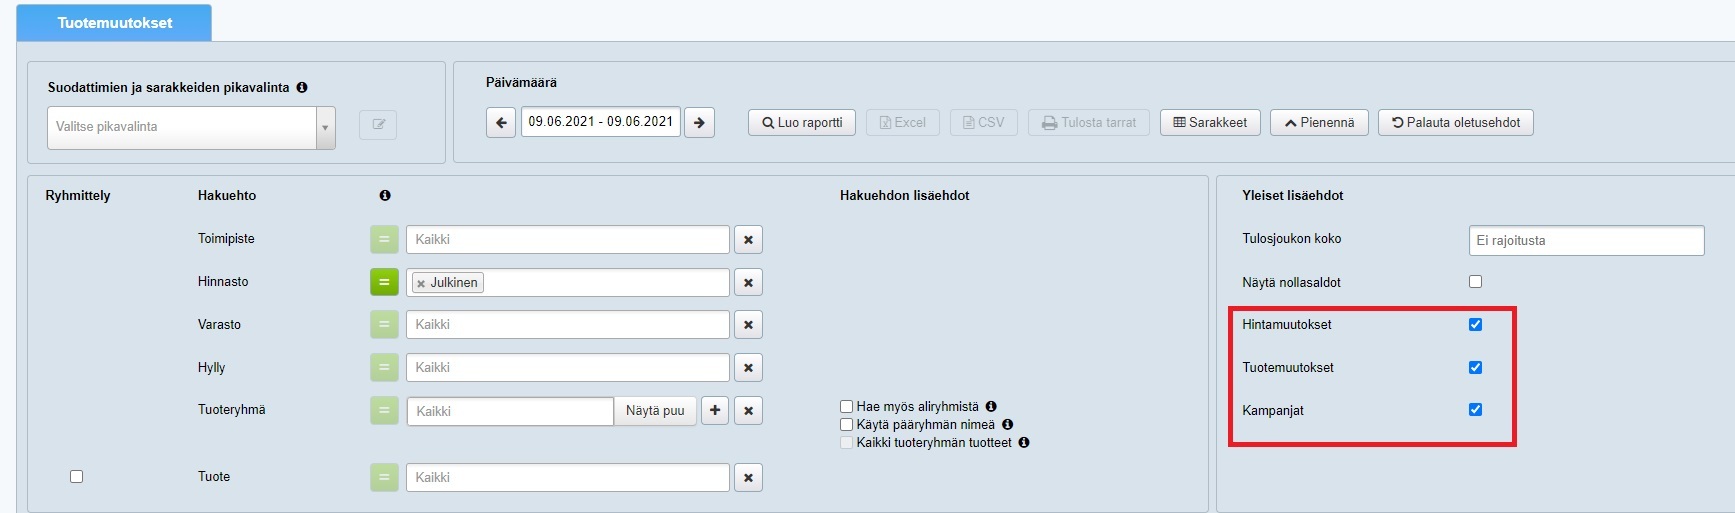Check the Hae myös aliryhmistä option

click(847, 407)
